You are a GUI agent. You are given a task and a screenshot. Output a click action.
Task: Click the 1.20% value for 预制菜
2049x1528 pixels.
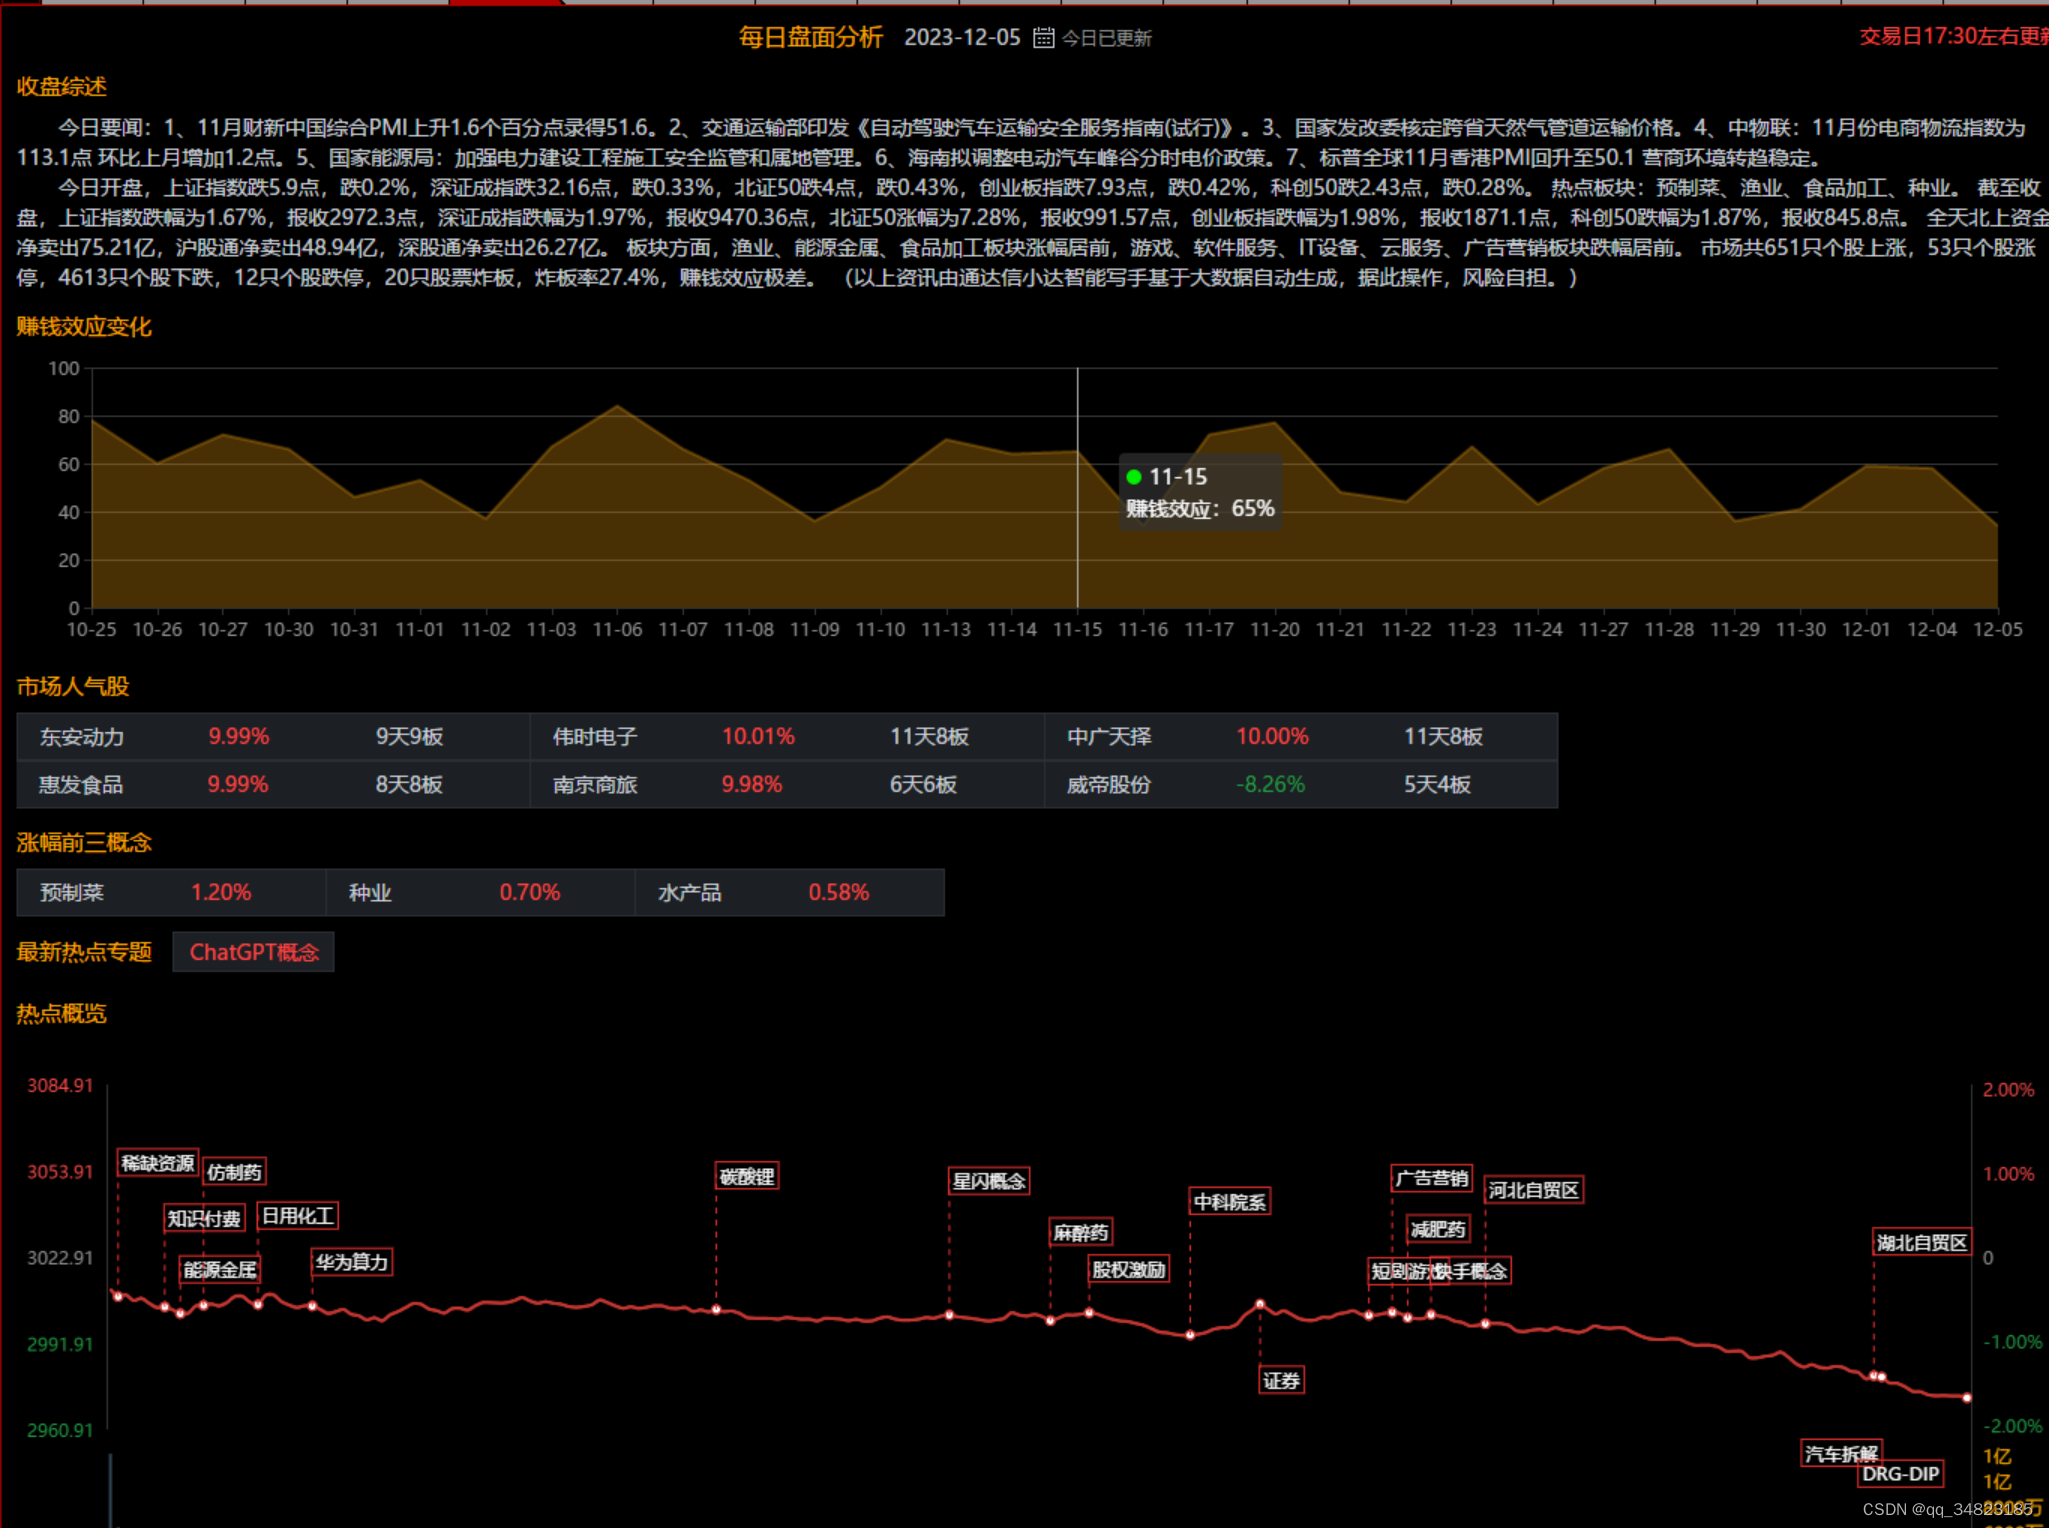(x=221, y=893)
